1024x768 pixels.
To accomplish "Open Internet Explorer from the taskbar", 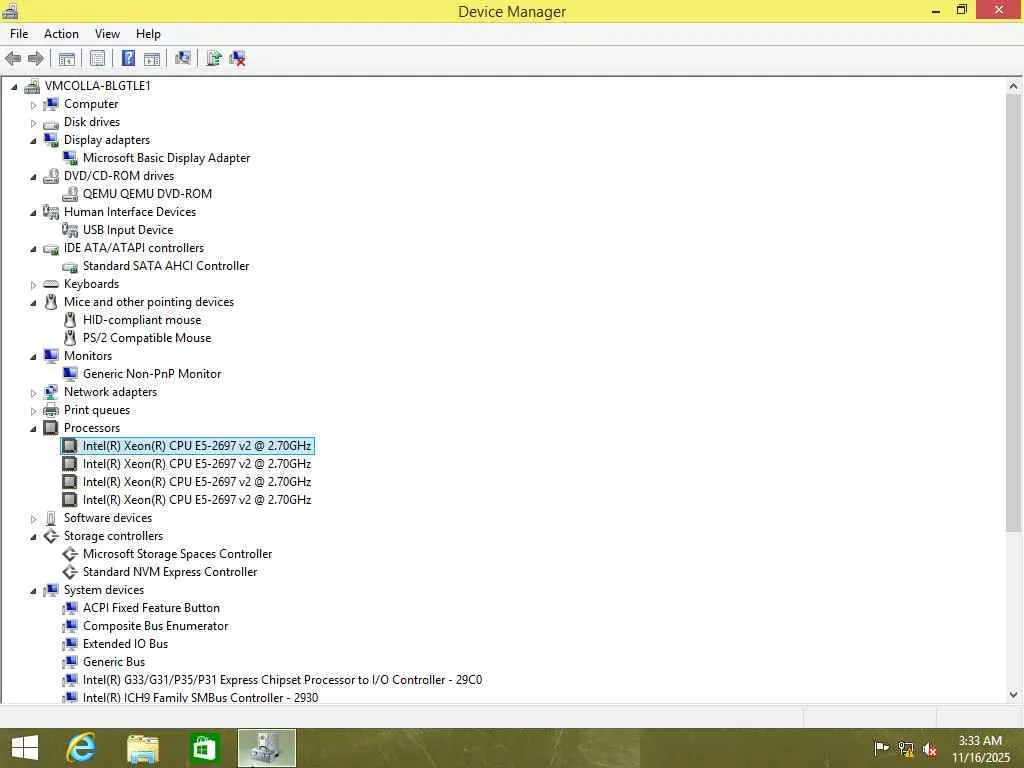I will [82, 748].
